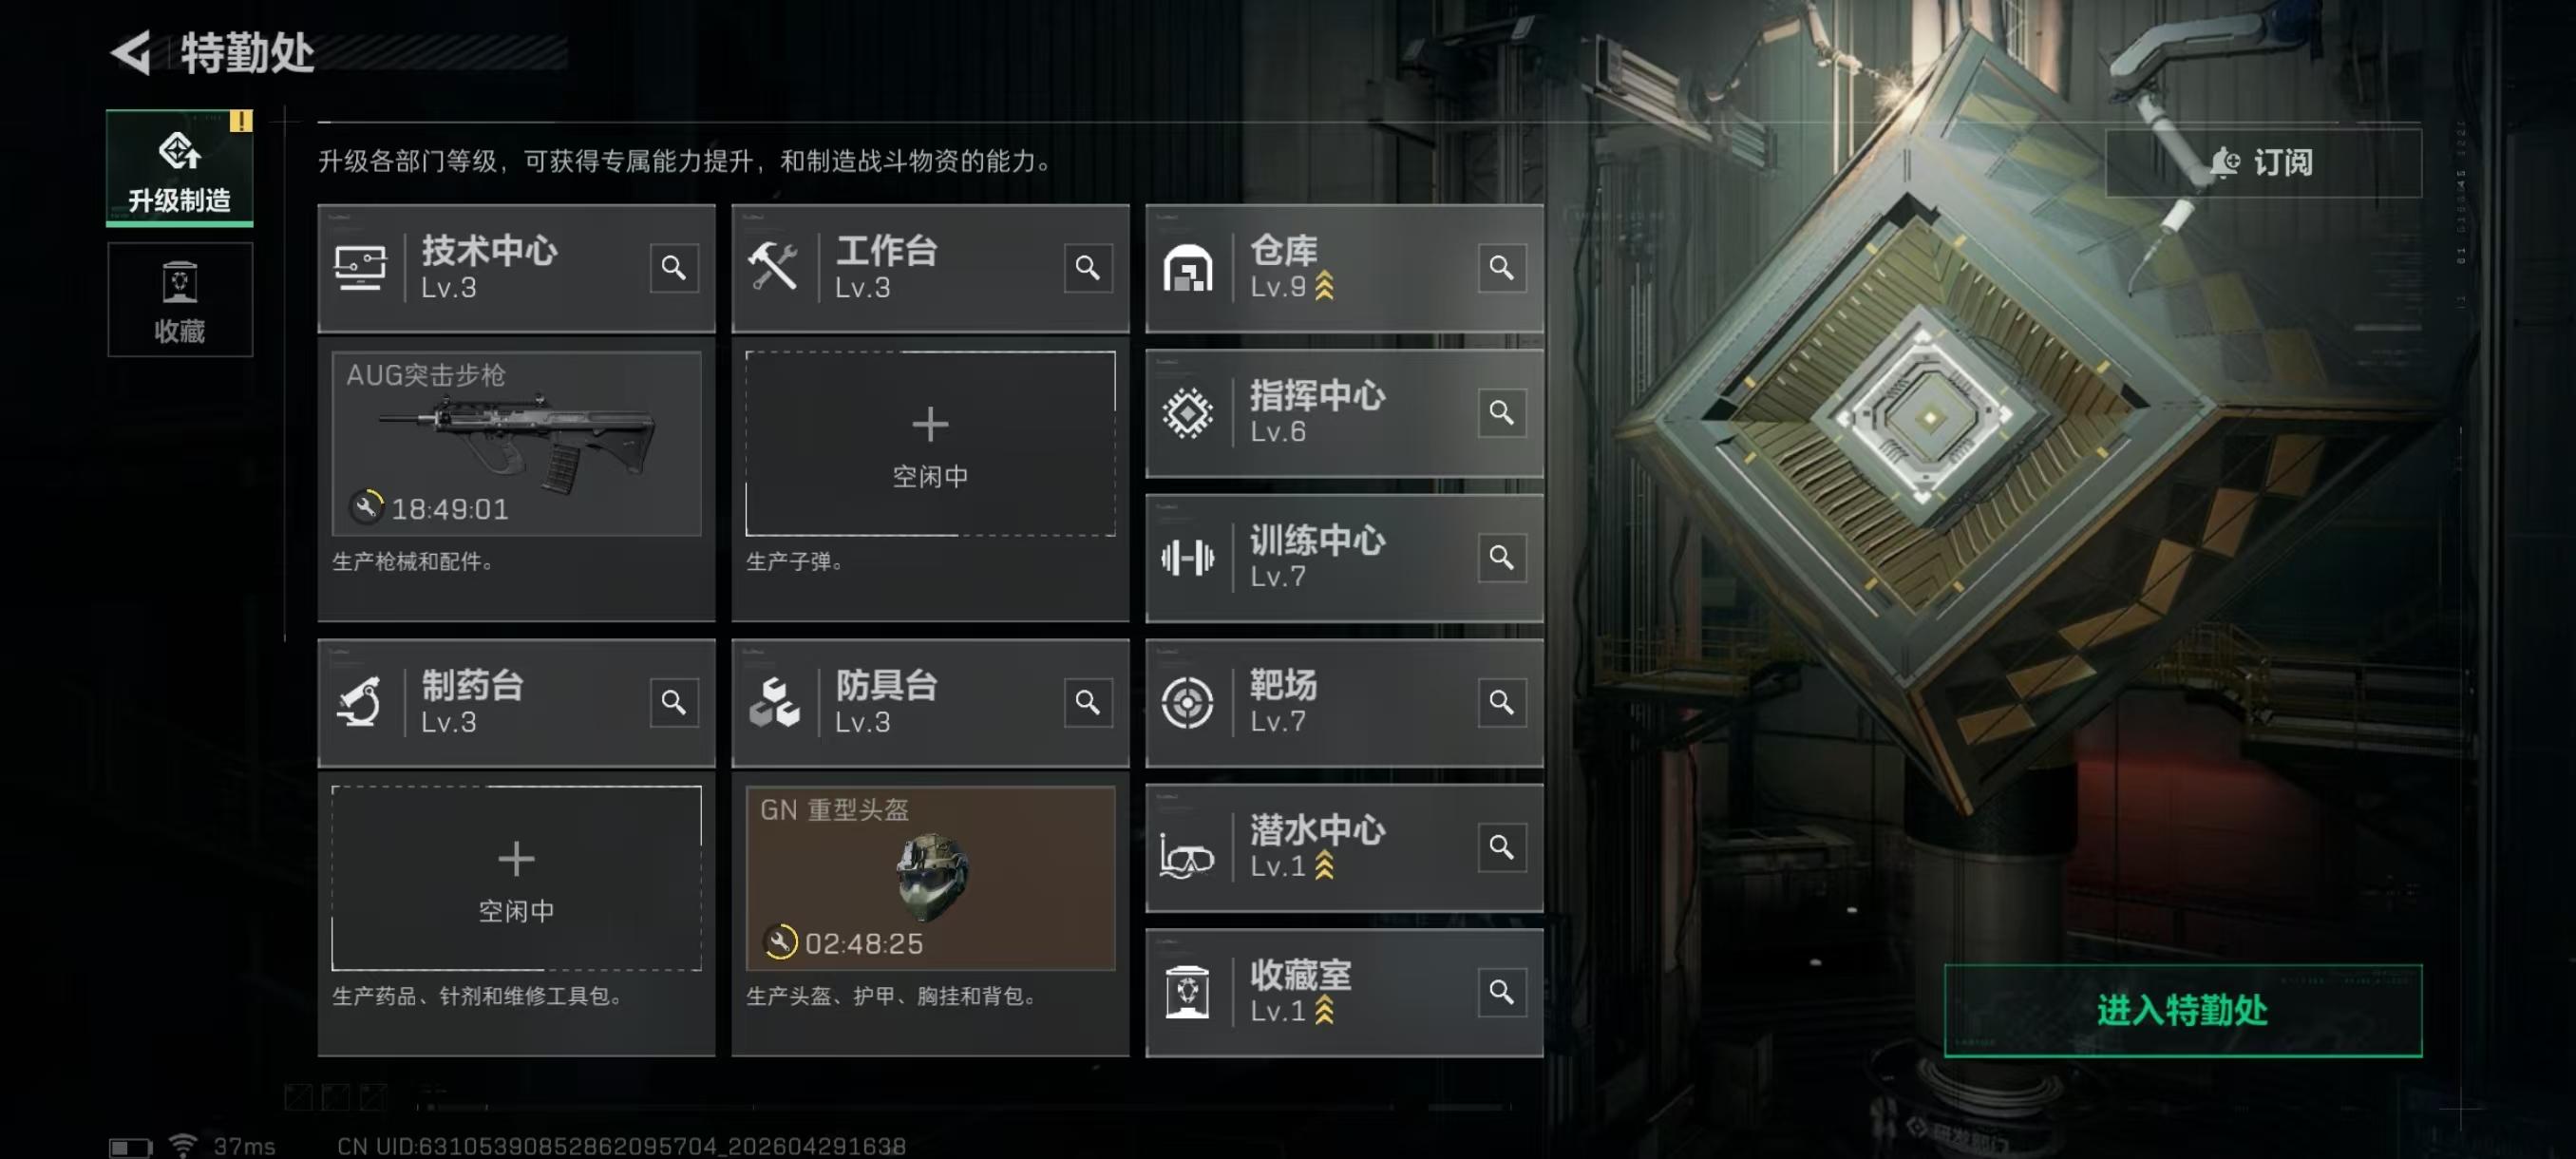Click the magnifier icon for 仓库
The height and width of the screenshot is (1159, 2576).
click(1502, 268)
